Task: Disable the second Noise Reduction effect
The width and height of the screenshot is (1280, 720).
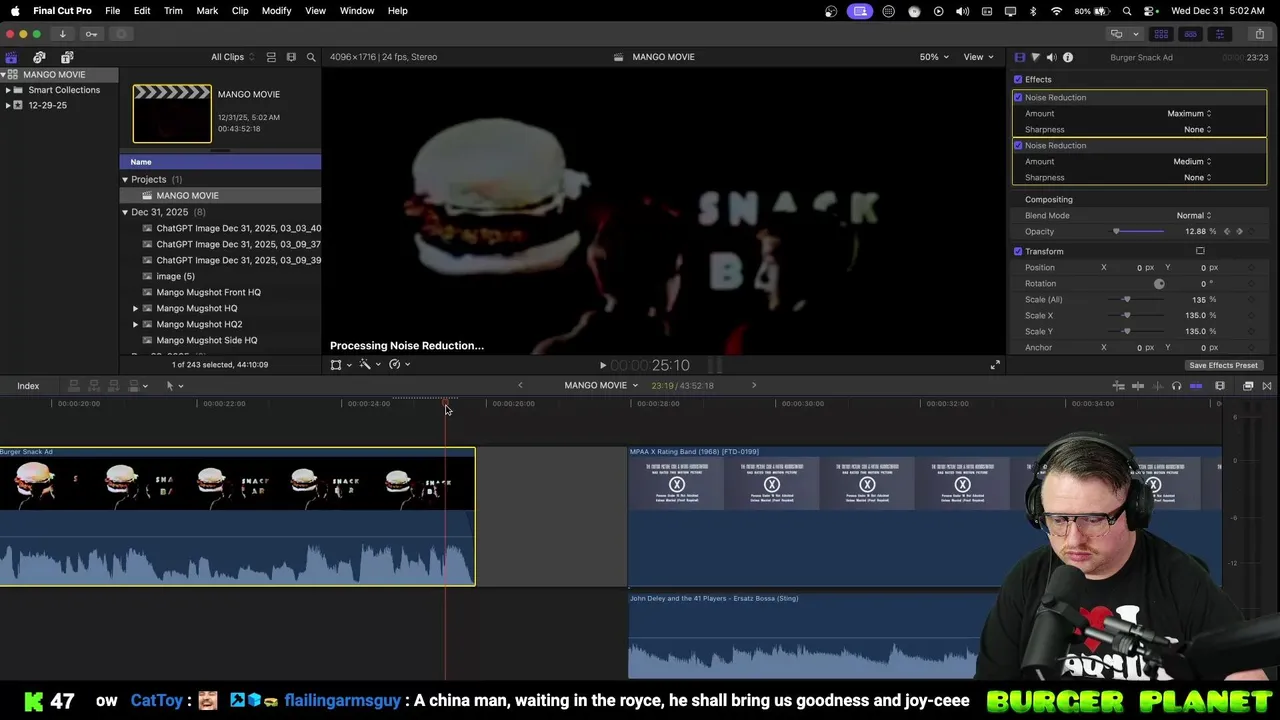Action: 1018,145
